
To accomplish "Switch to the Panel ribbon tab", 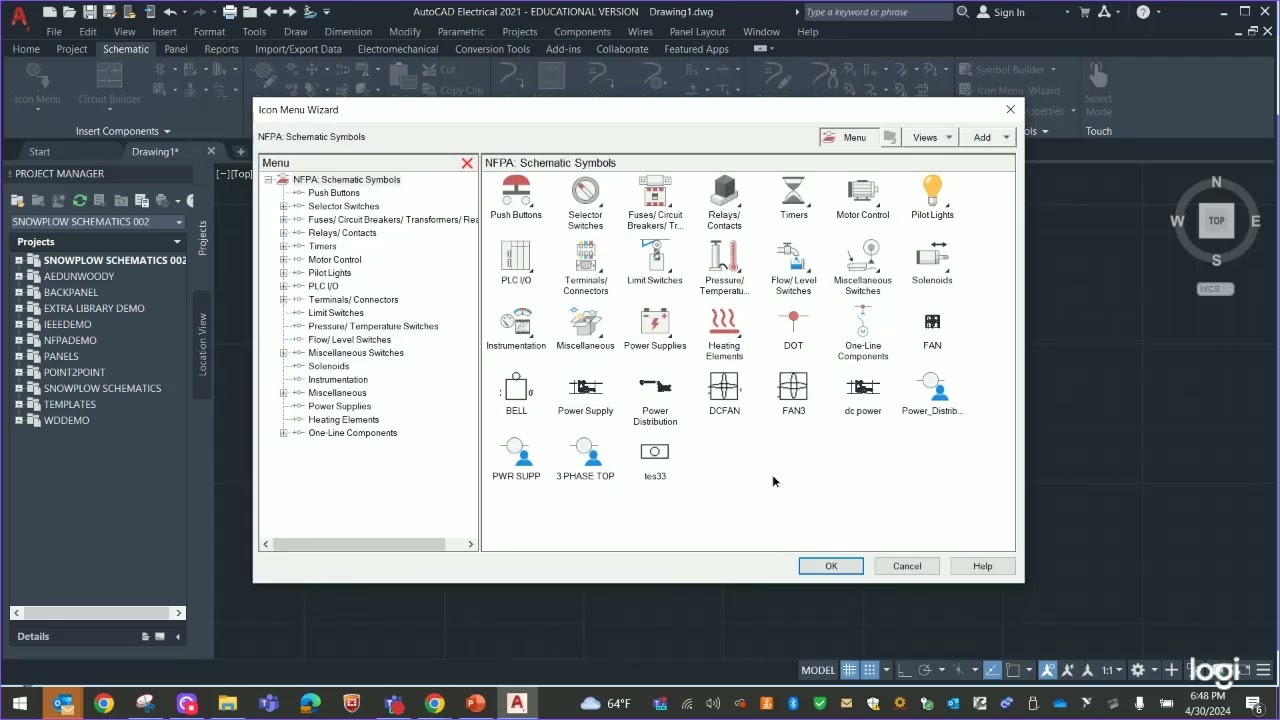I will click(176, 49).
